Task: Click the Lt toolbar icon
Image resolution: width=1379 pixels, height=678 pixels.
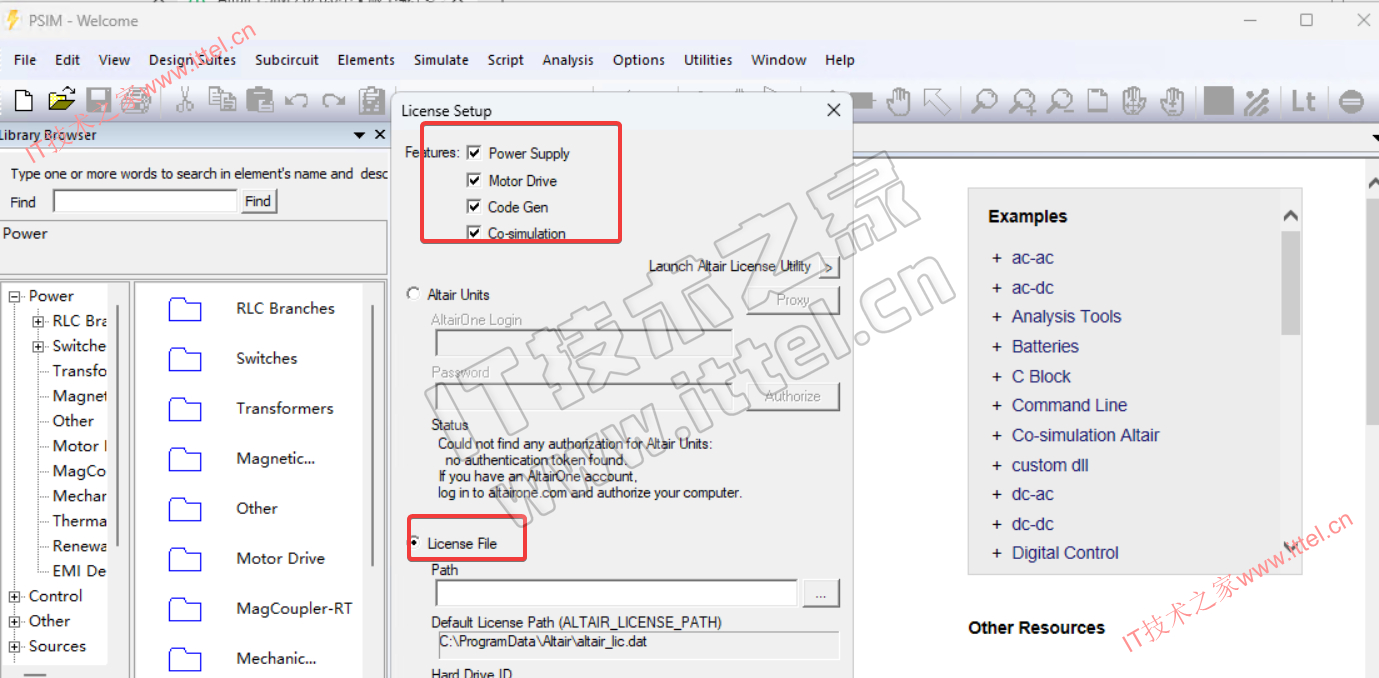Action: (1303, 101)
